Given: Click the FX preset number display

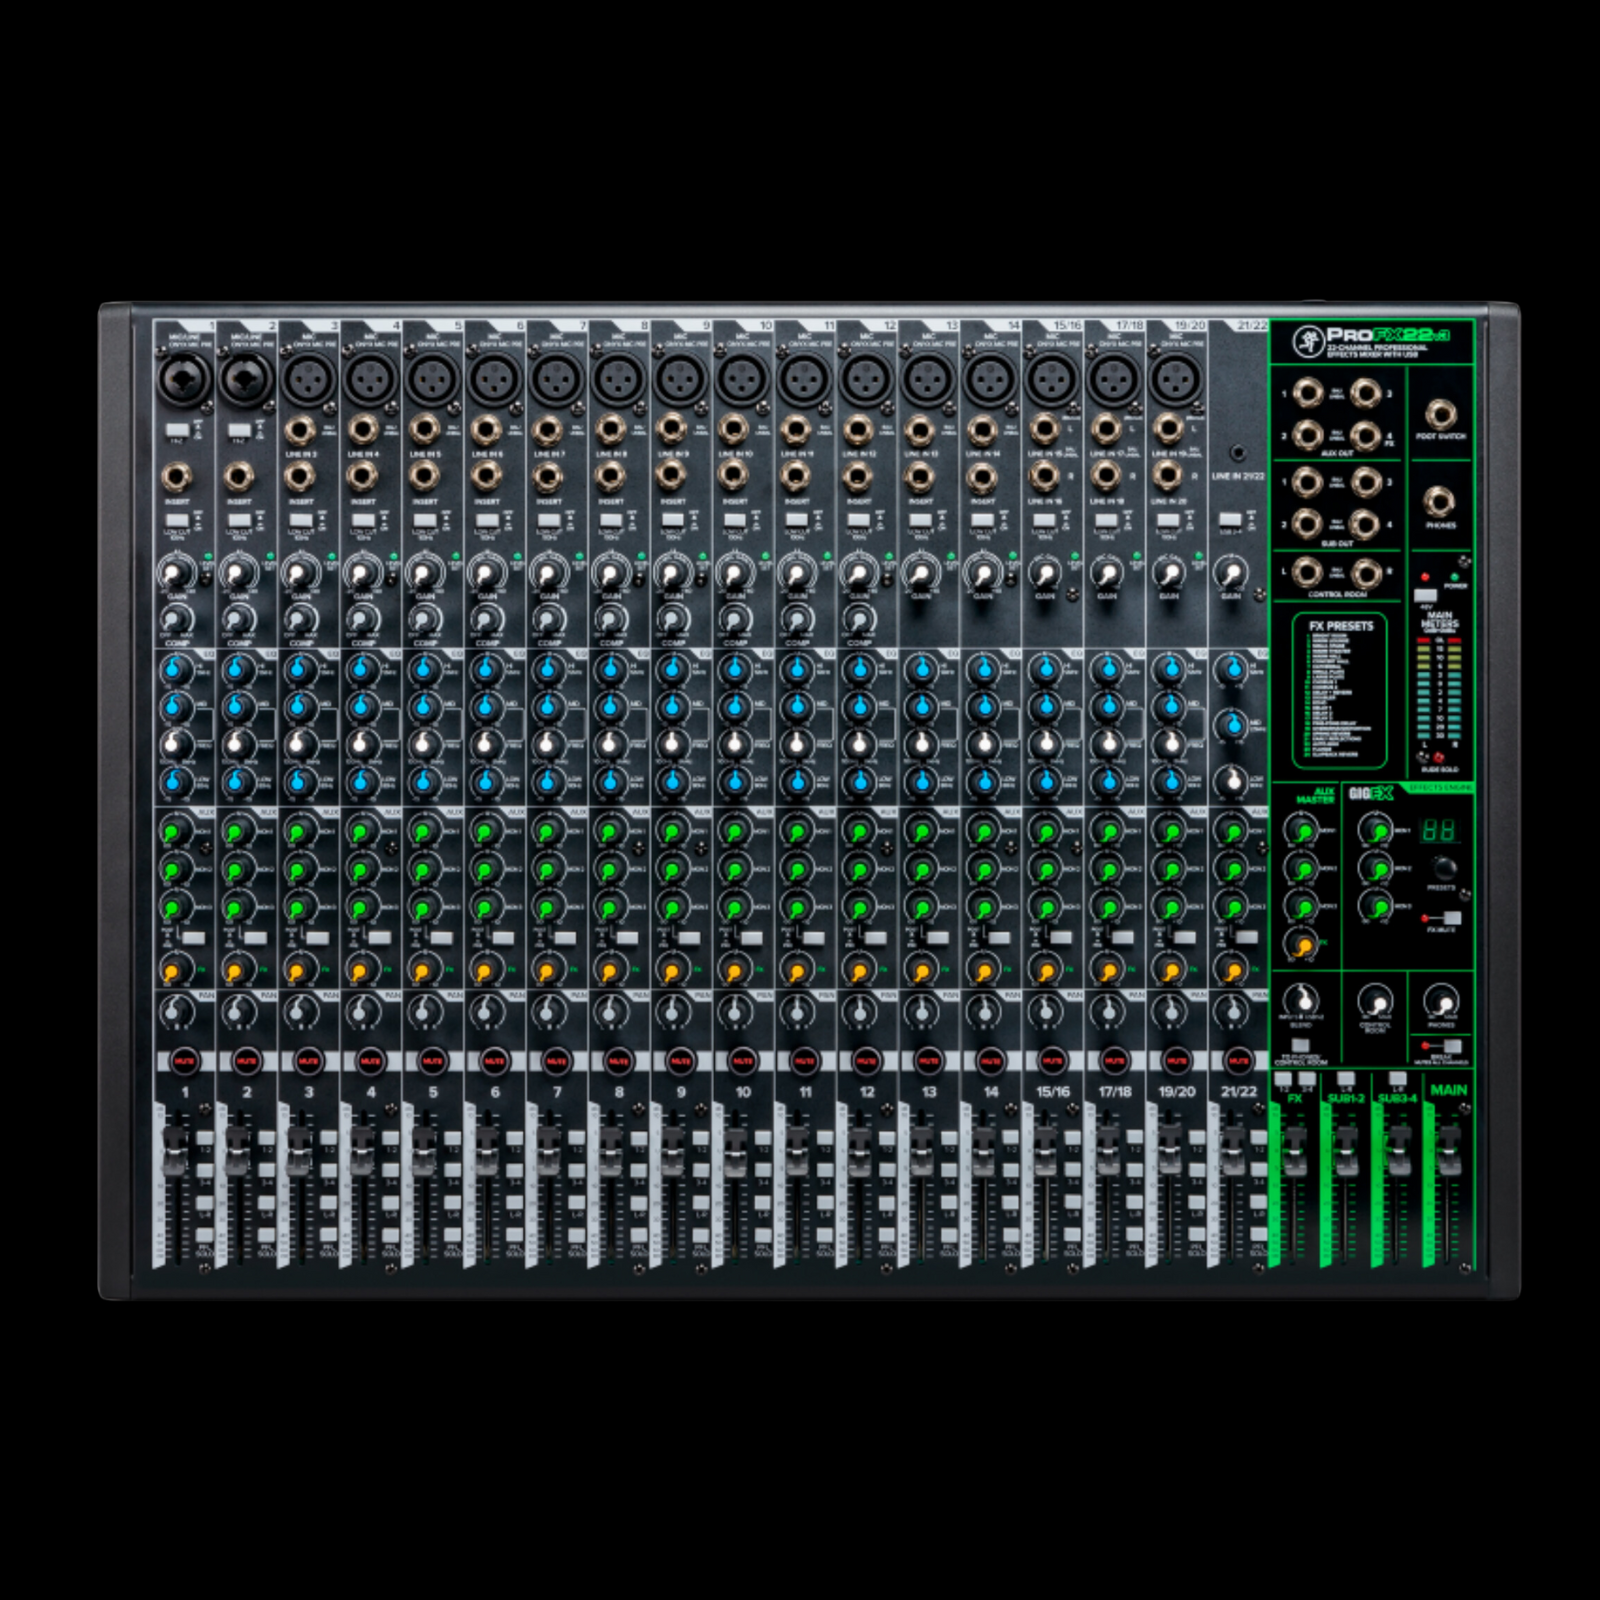Looking at the screenshot, I should click(1440, 831).
